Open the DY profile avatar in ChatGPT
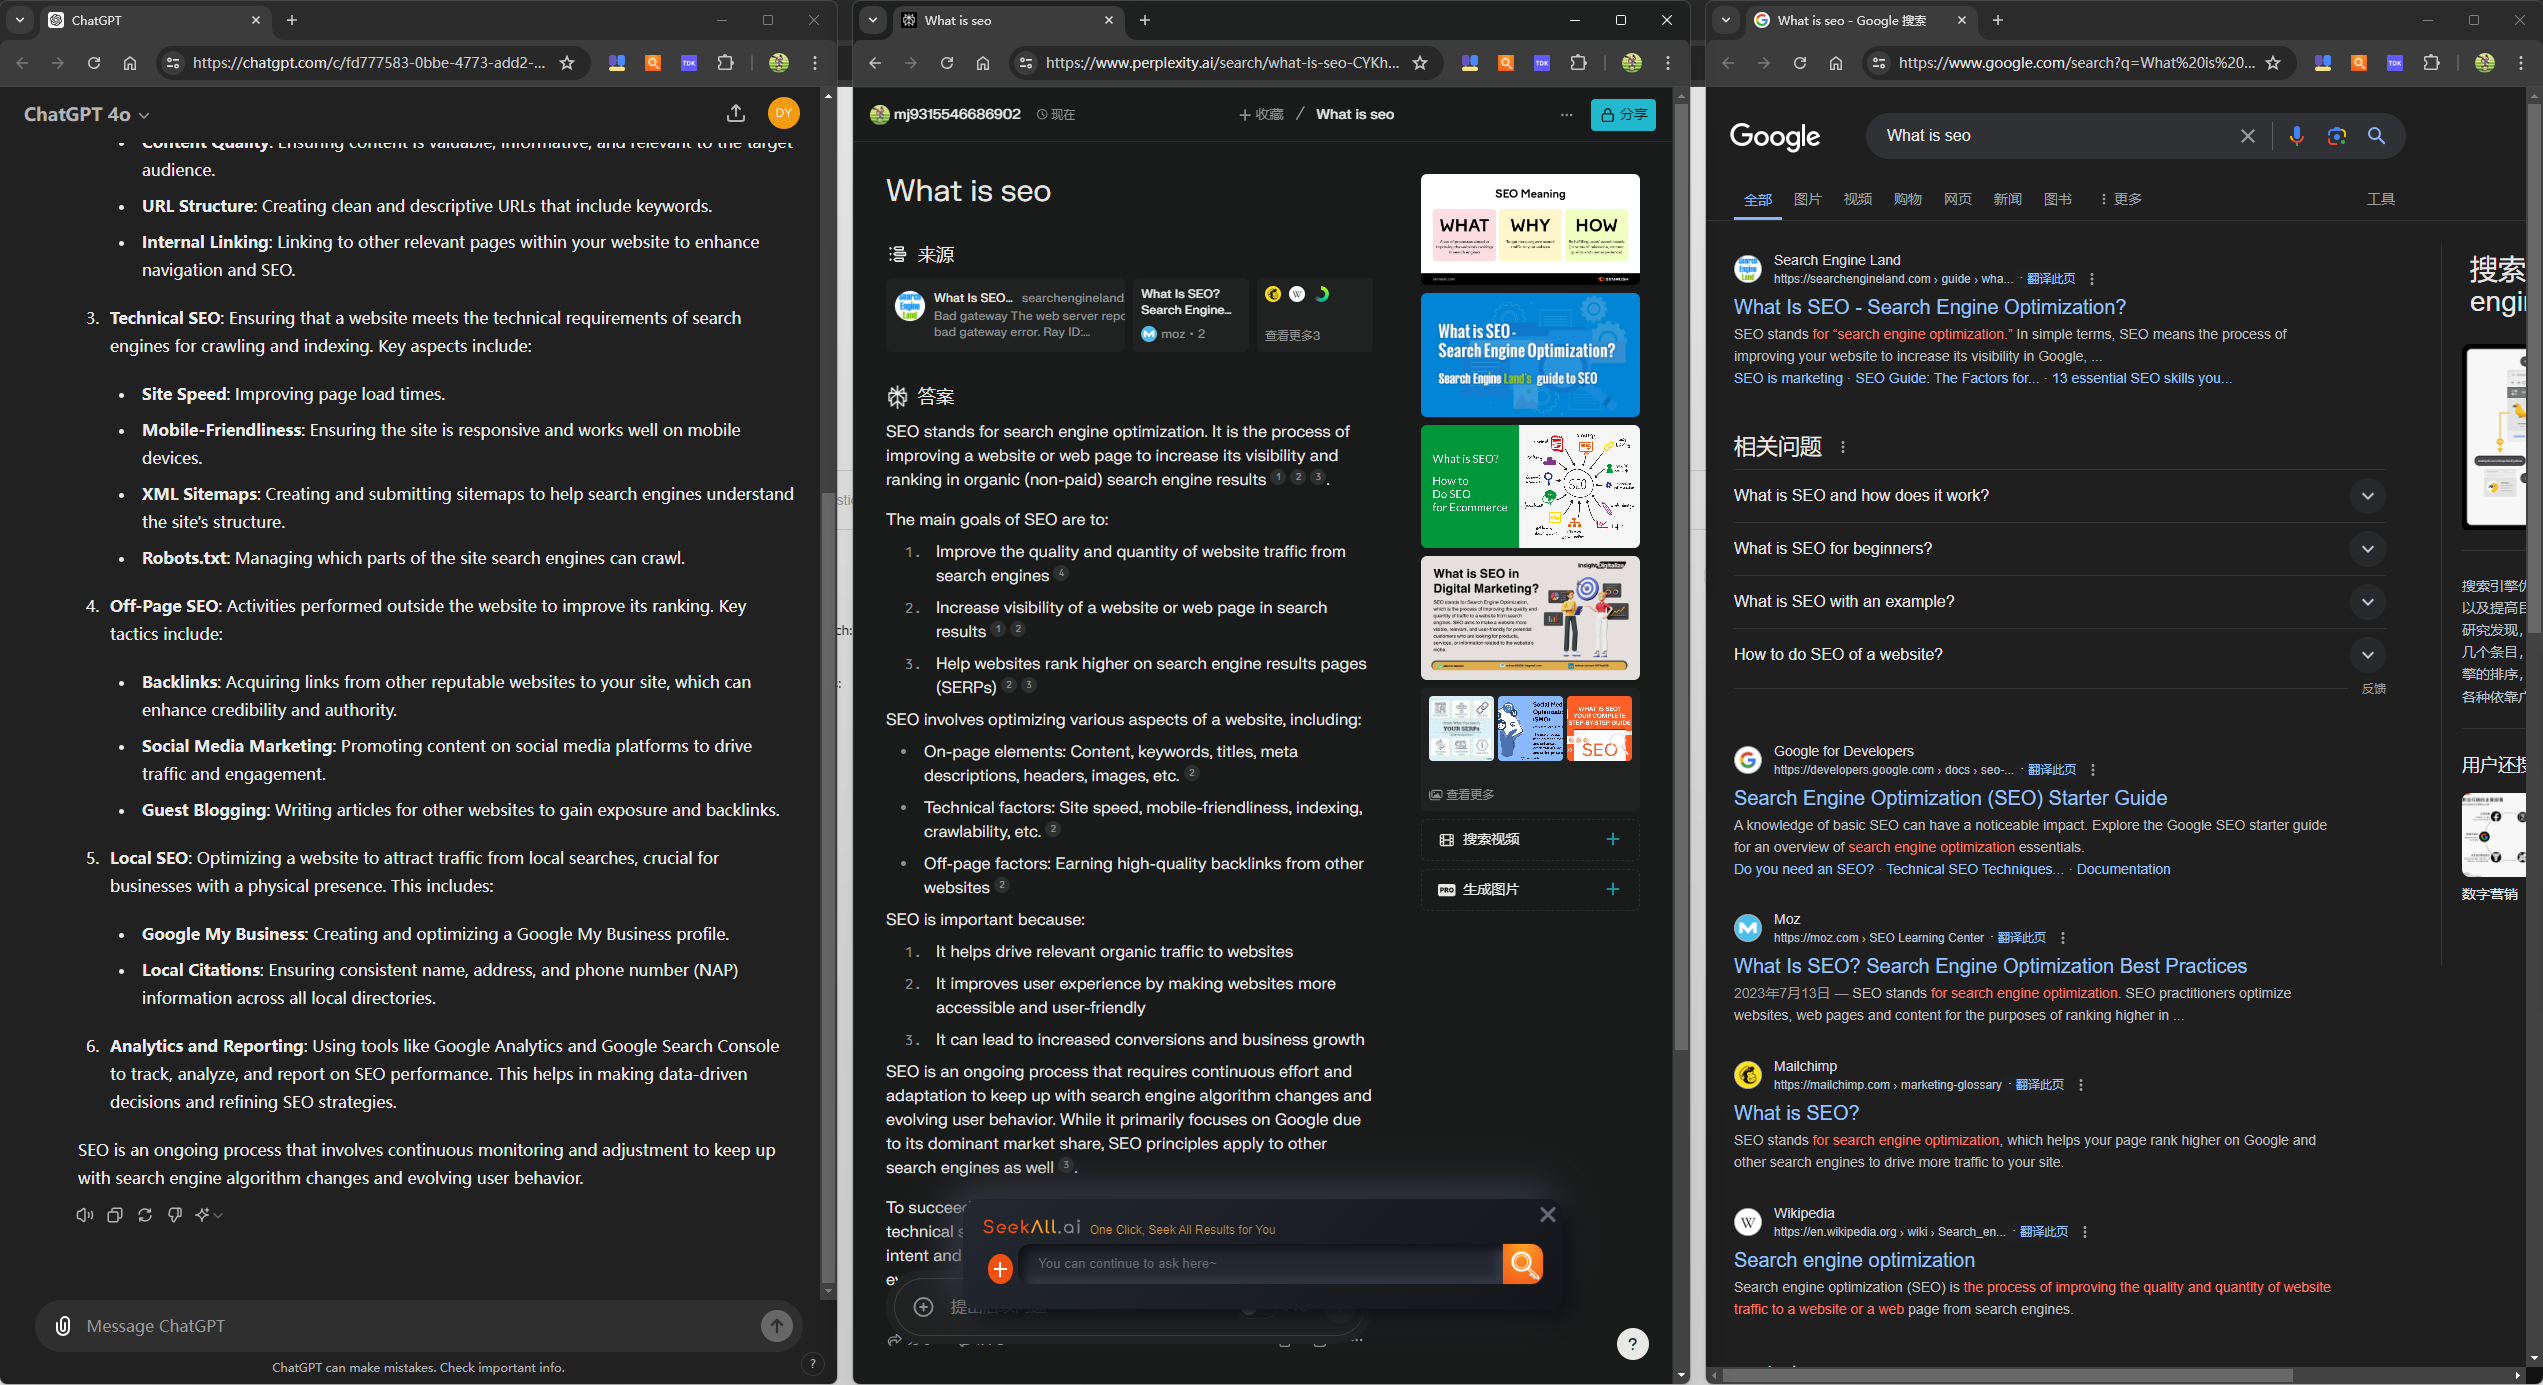This screenshot has width=2543, height=1385. (x=784, y=114)
